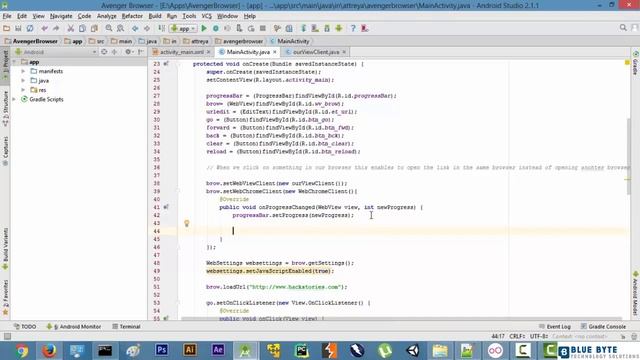This screenshot has width=640, height=360.
Task: Open the app run configuration dropdown
Action: click(x=183, y=29)
